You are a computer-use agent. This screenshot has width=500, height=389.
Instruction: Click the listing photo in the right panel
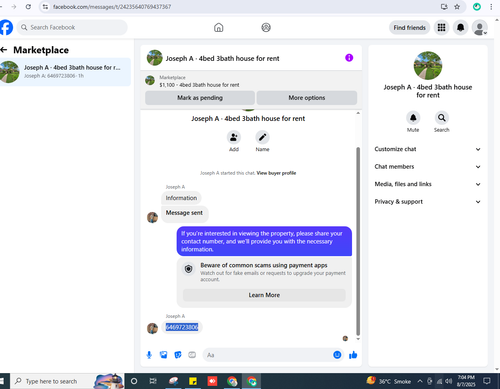[x=428, y=66]
